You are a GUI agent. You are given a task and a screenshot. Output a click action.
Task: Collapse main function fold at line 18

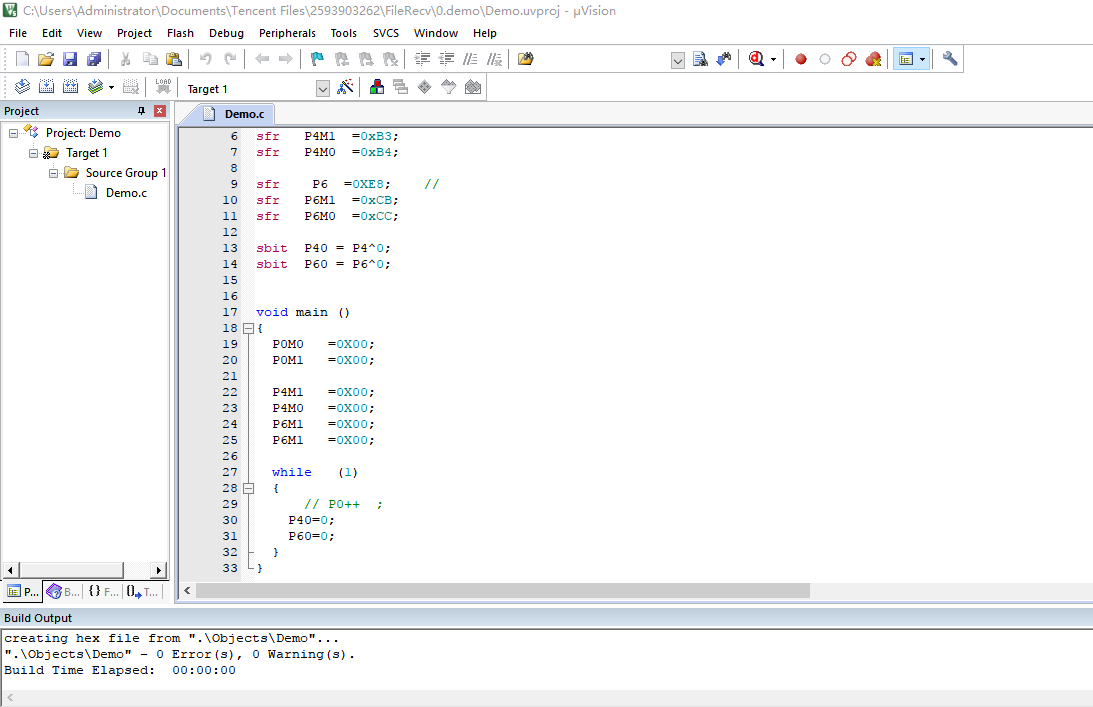[x=248, y=328]
